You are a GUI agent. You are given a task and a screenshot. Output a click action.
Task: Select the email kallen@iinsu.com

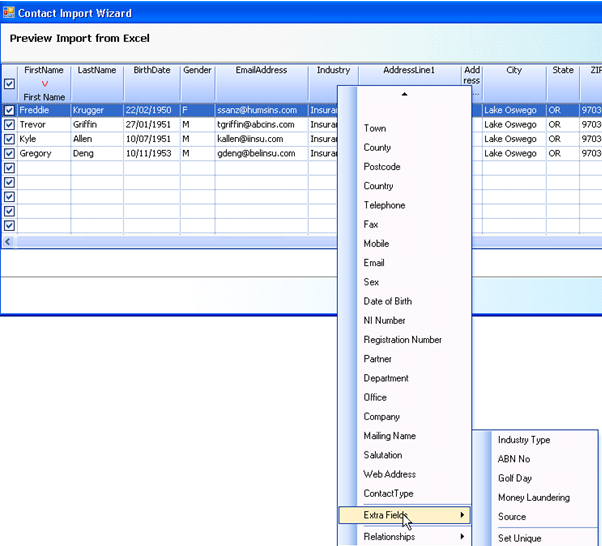coord(261,139)
